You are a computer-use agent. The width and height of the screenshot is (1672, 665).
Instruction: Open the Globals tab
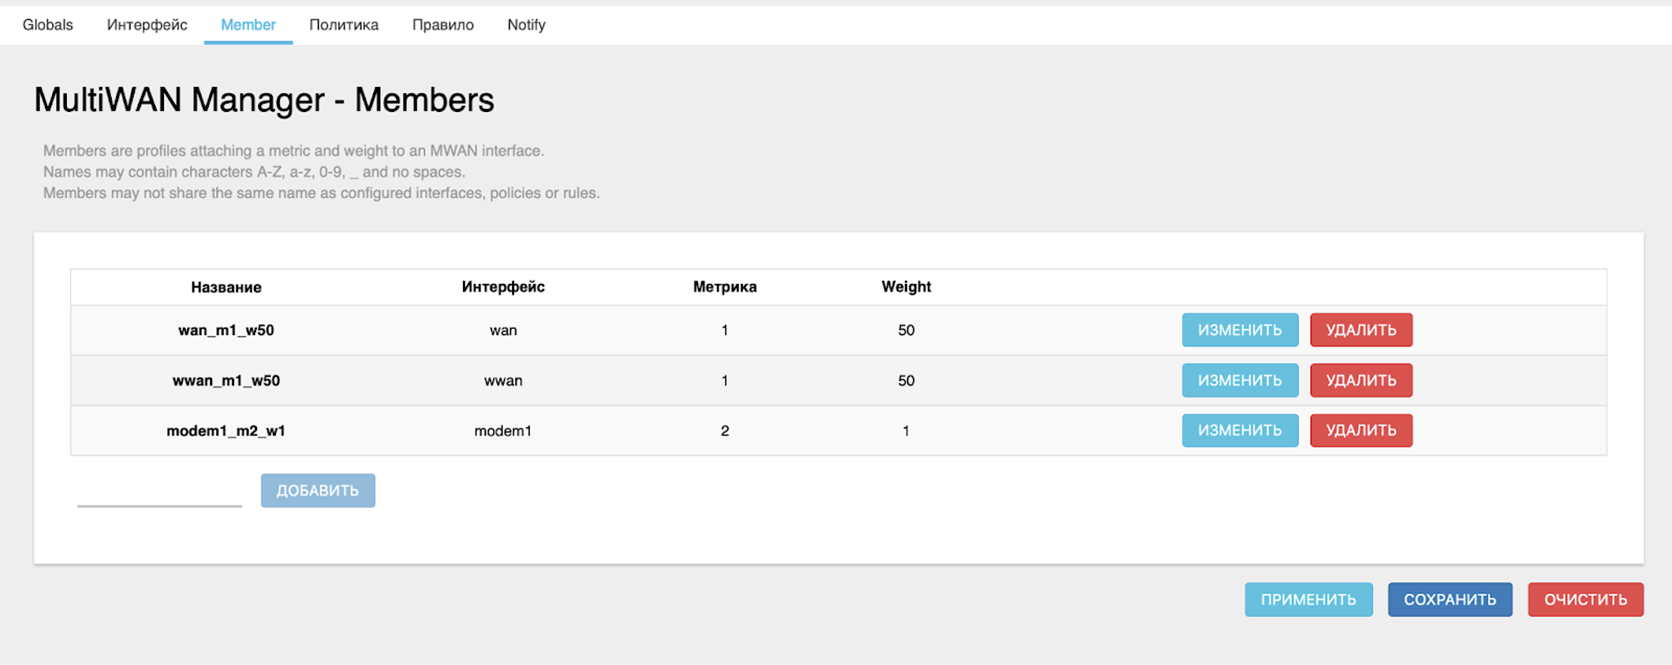(x=48, y=25)
